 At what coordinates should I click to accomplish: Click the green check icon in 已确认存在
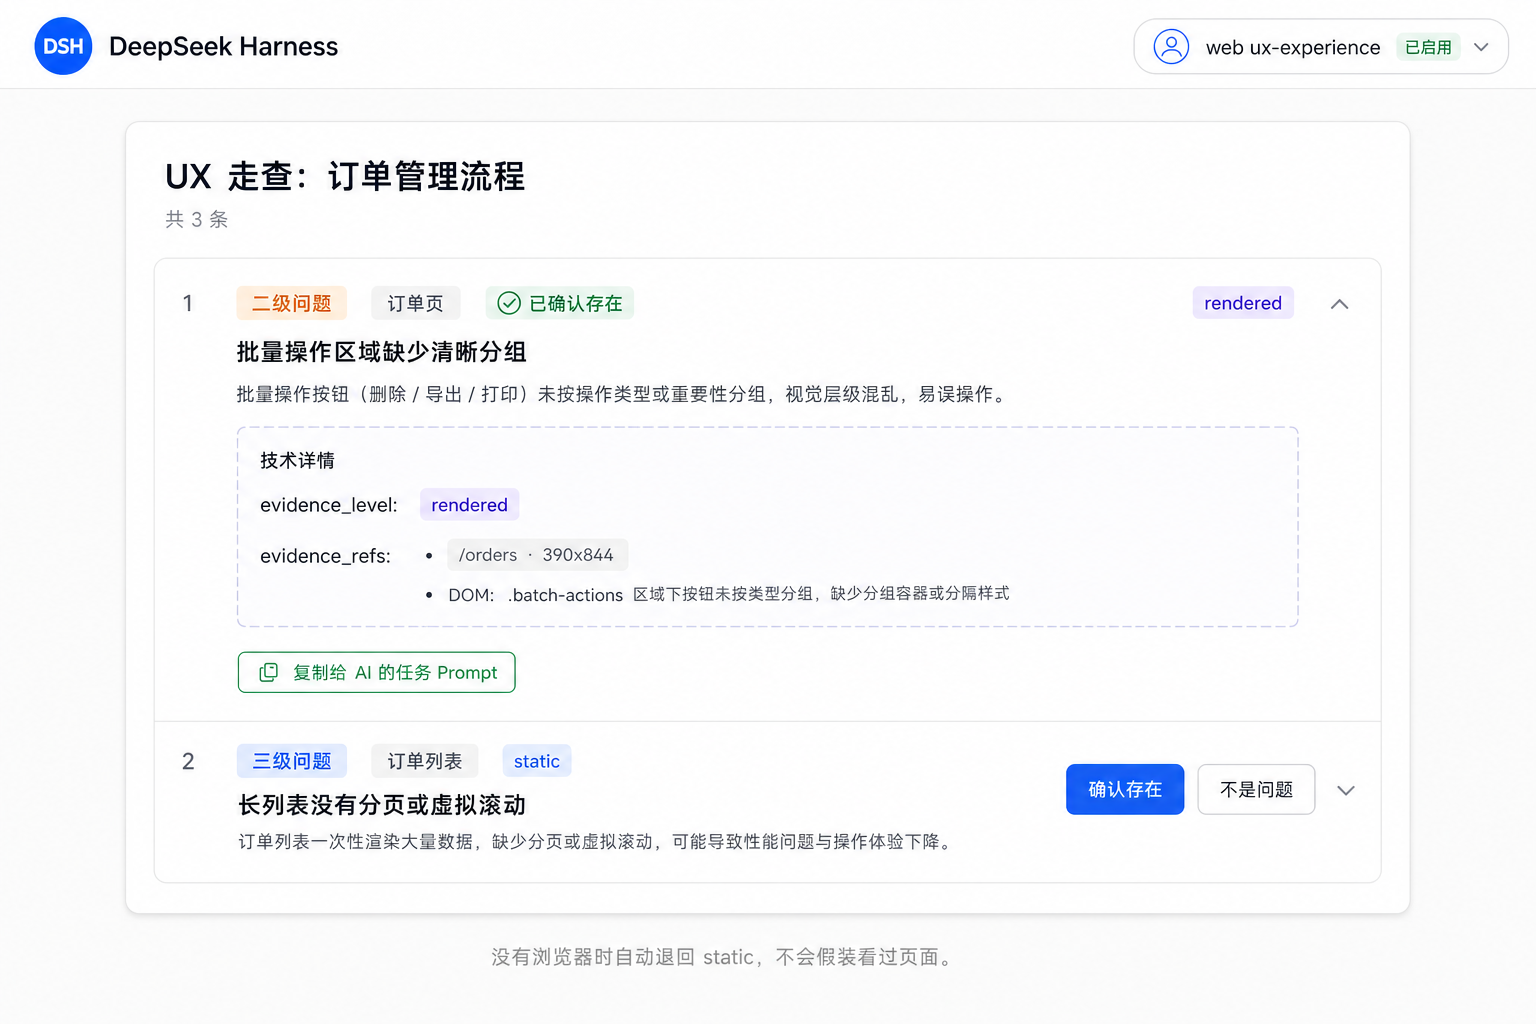click(509, 303)
